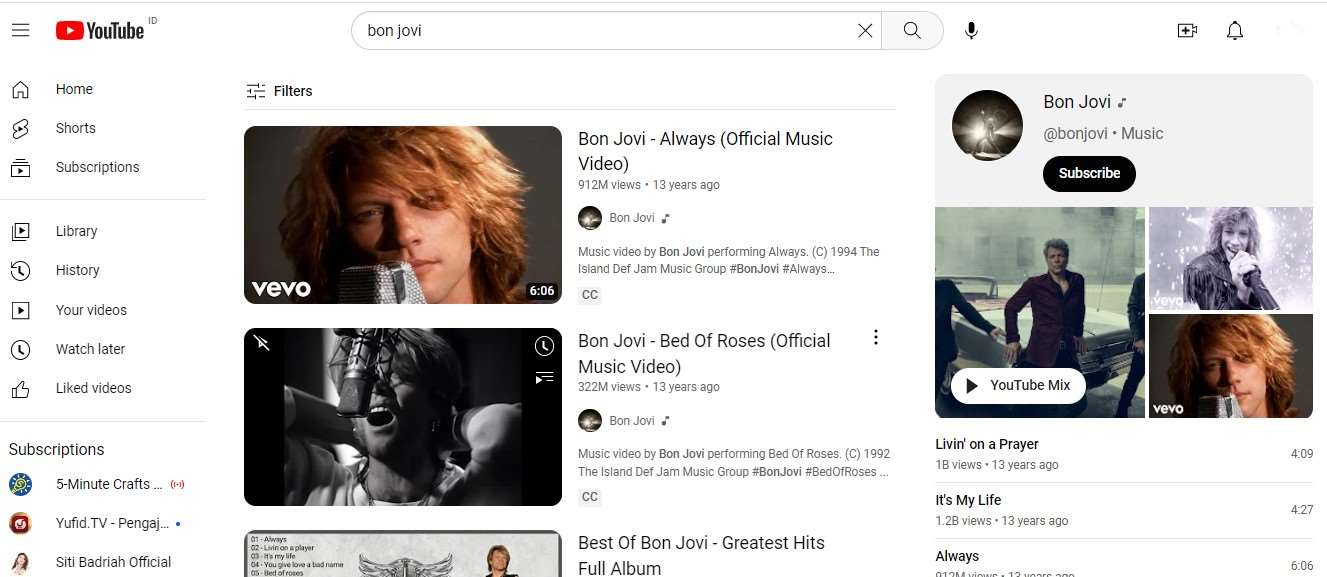Go to the YouTube logo home

(x=100, y=30)
